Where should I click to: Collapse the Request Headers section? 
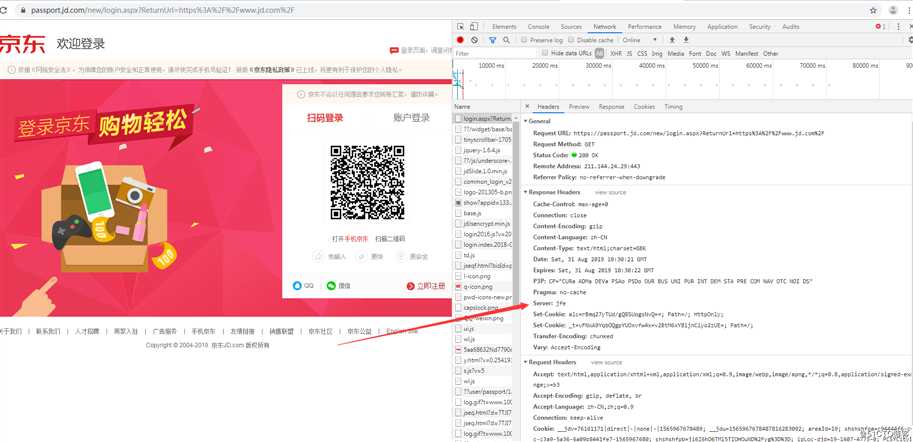[526, 362]
